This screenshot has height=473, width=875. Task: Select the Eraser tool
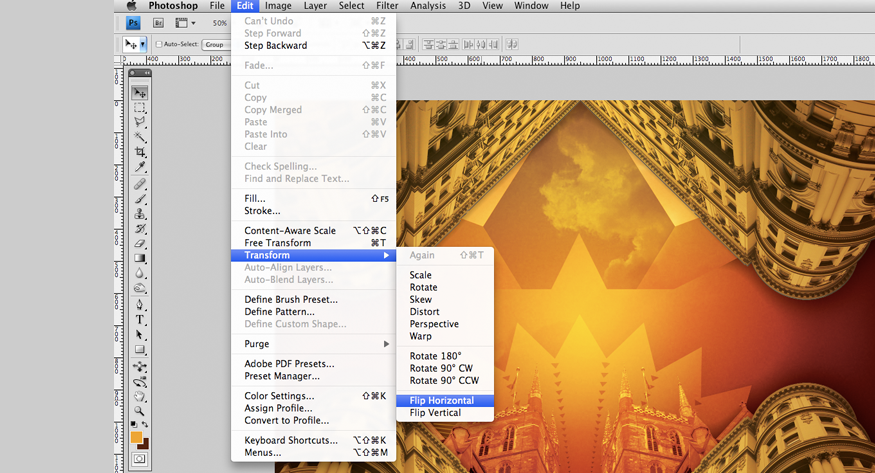coord(140,244)
